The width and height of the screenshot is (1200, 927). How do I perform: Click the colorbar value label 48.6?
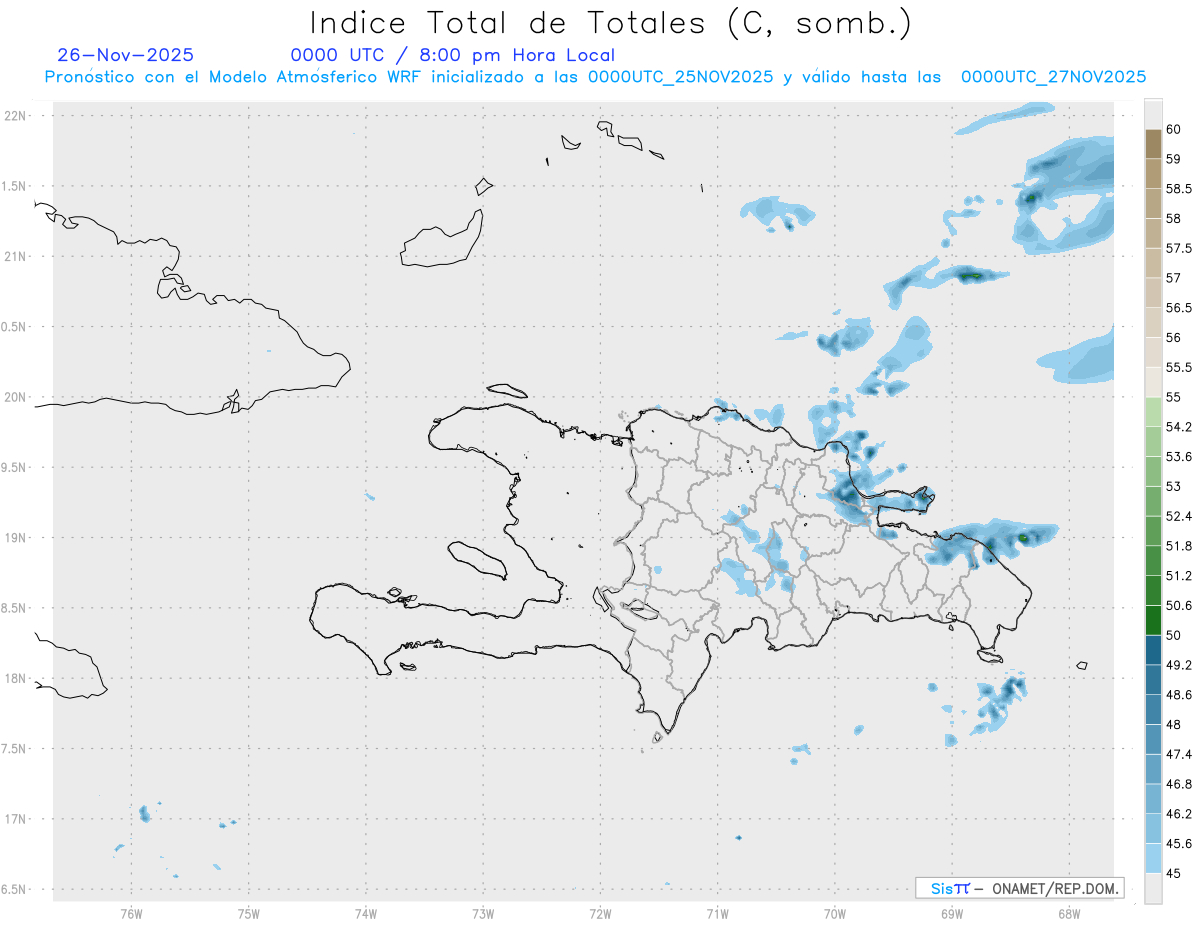tap(1179, 695)
